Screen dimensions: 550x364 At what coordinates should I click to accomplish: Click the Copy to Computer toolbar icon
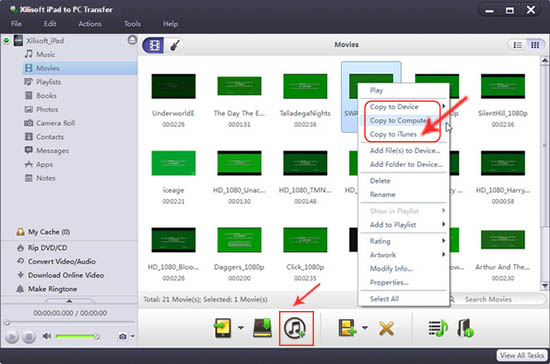pyautogui.click(x=262, y=328)
